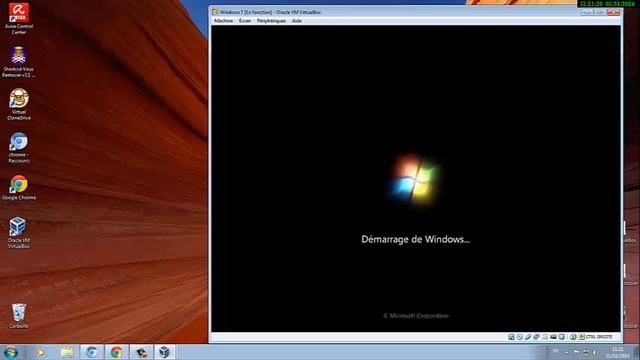Select the Shortcut Virus Remover desktop icon
The height and width of the screenshot is (360, 640).
point(18,62)
